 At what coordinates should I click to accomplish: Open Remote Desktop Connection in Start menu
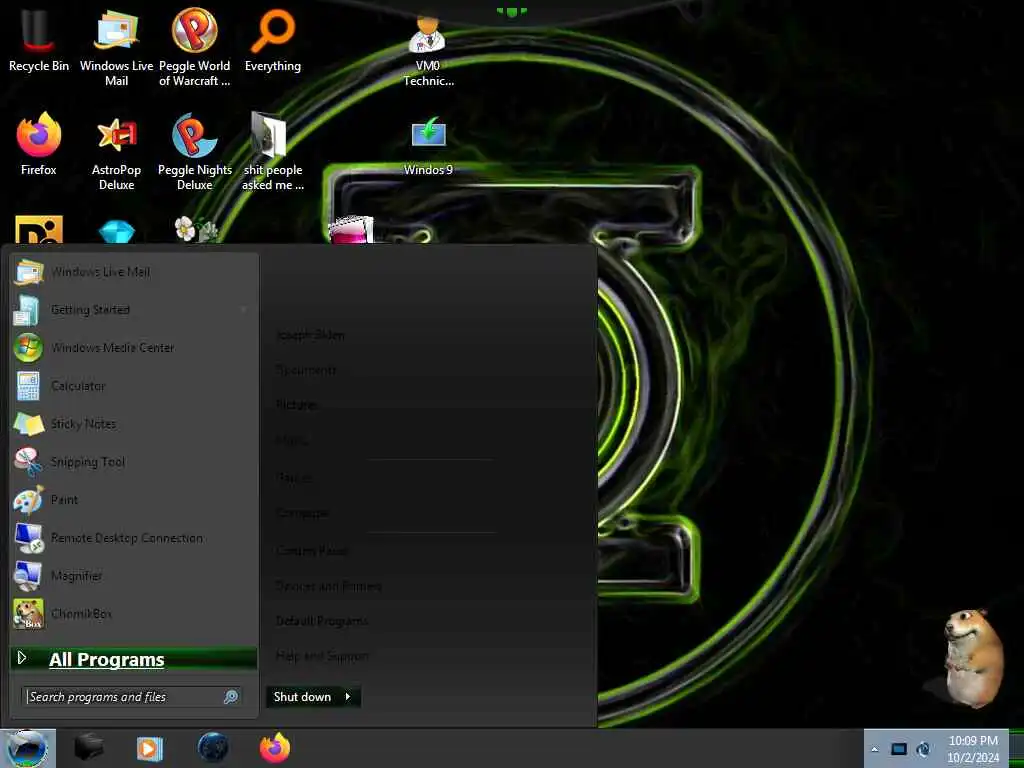(134, 537)
